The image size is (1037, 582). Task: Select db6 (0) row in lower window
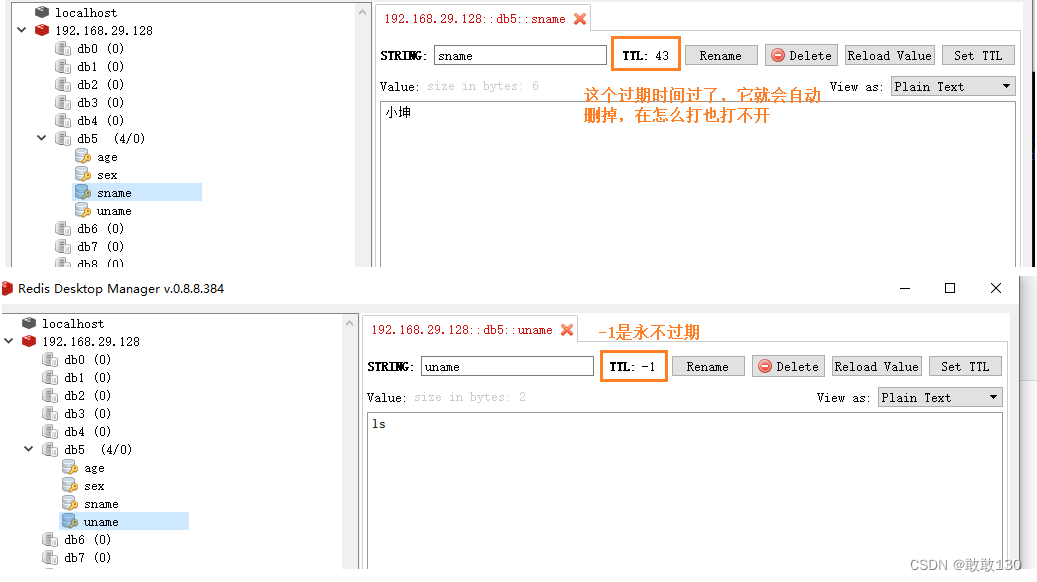coord(88,539)
